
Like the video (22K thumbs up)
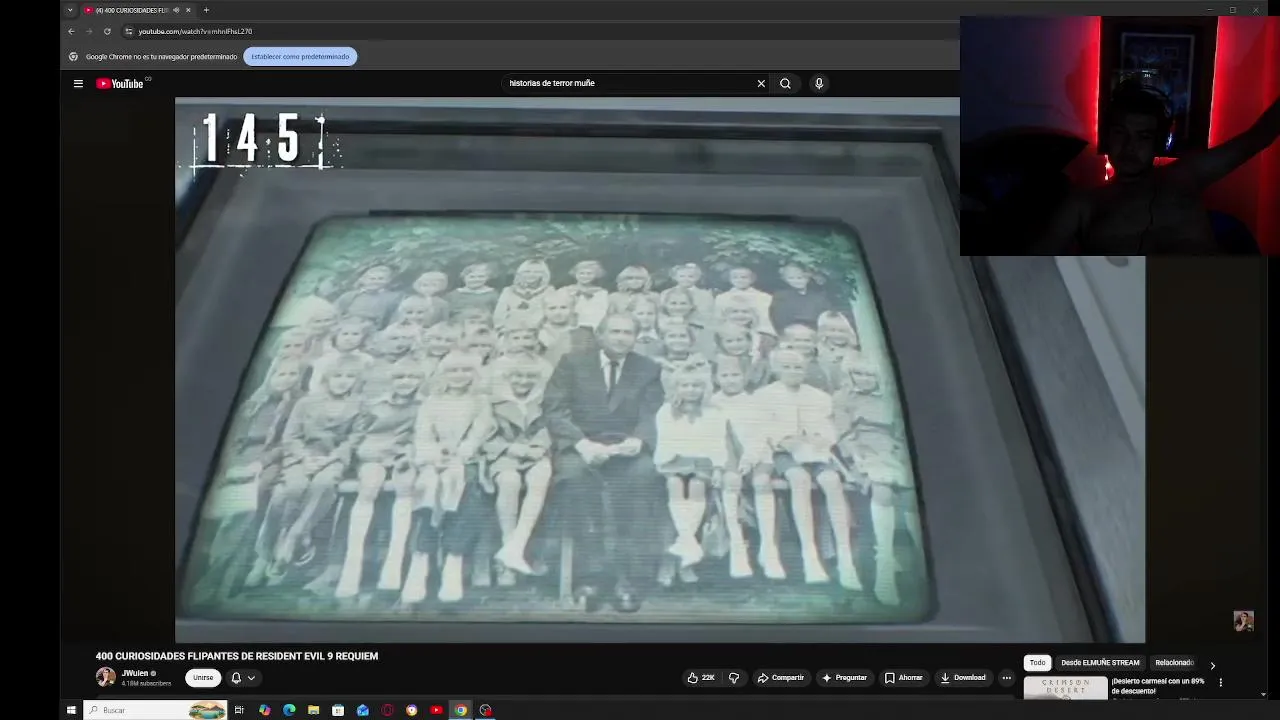701,678
